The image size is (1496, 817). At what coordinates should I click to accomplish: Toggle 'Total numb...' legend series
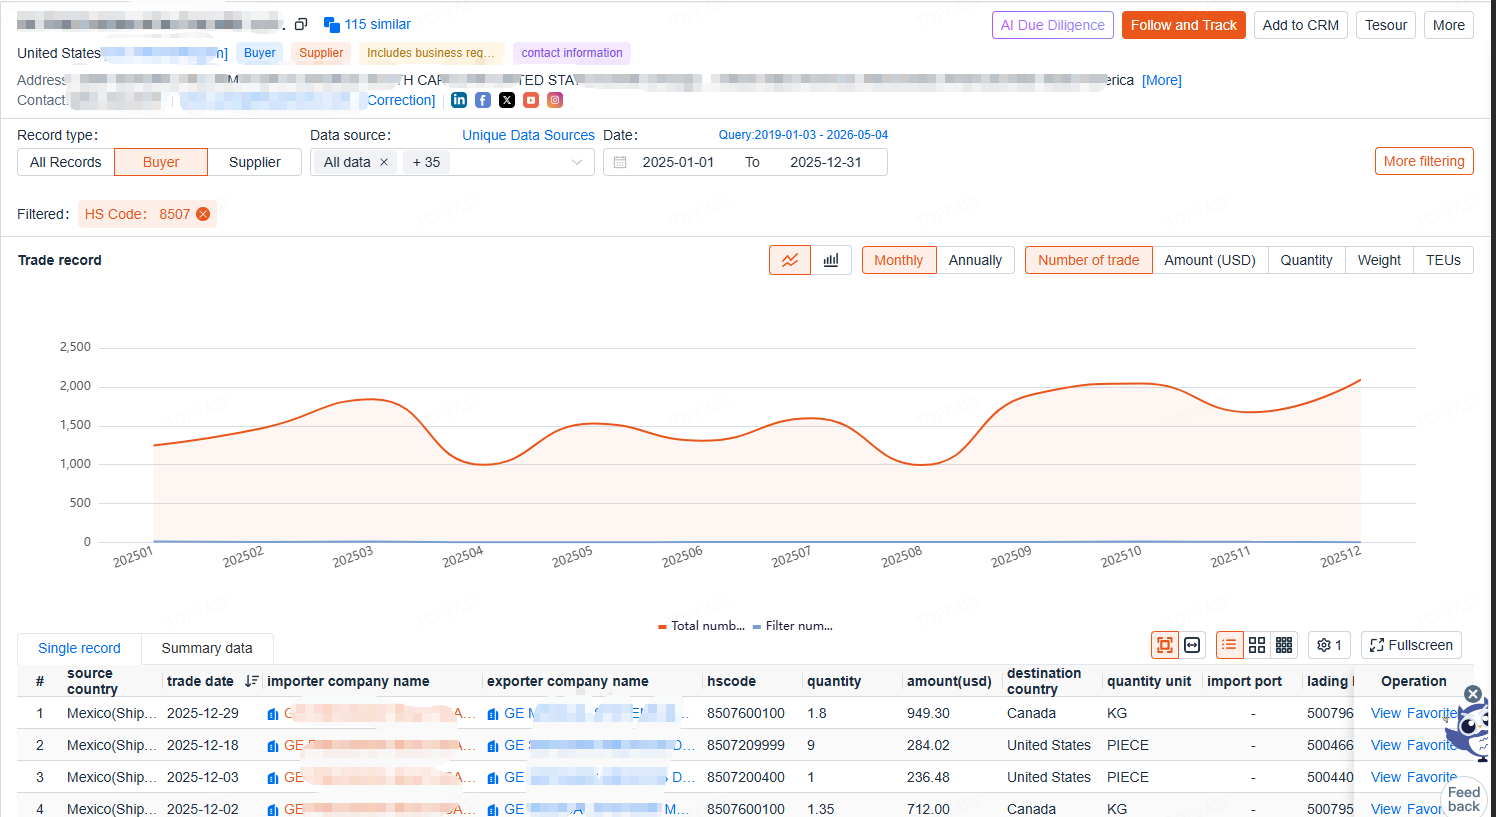(x=702, y=626)
